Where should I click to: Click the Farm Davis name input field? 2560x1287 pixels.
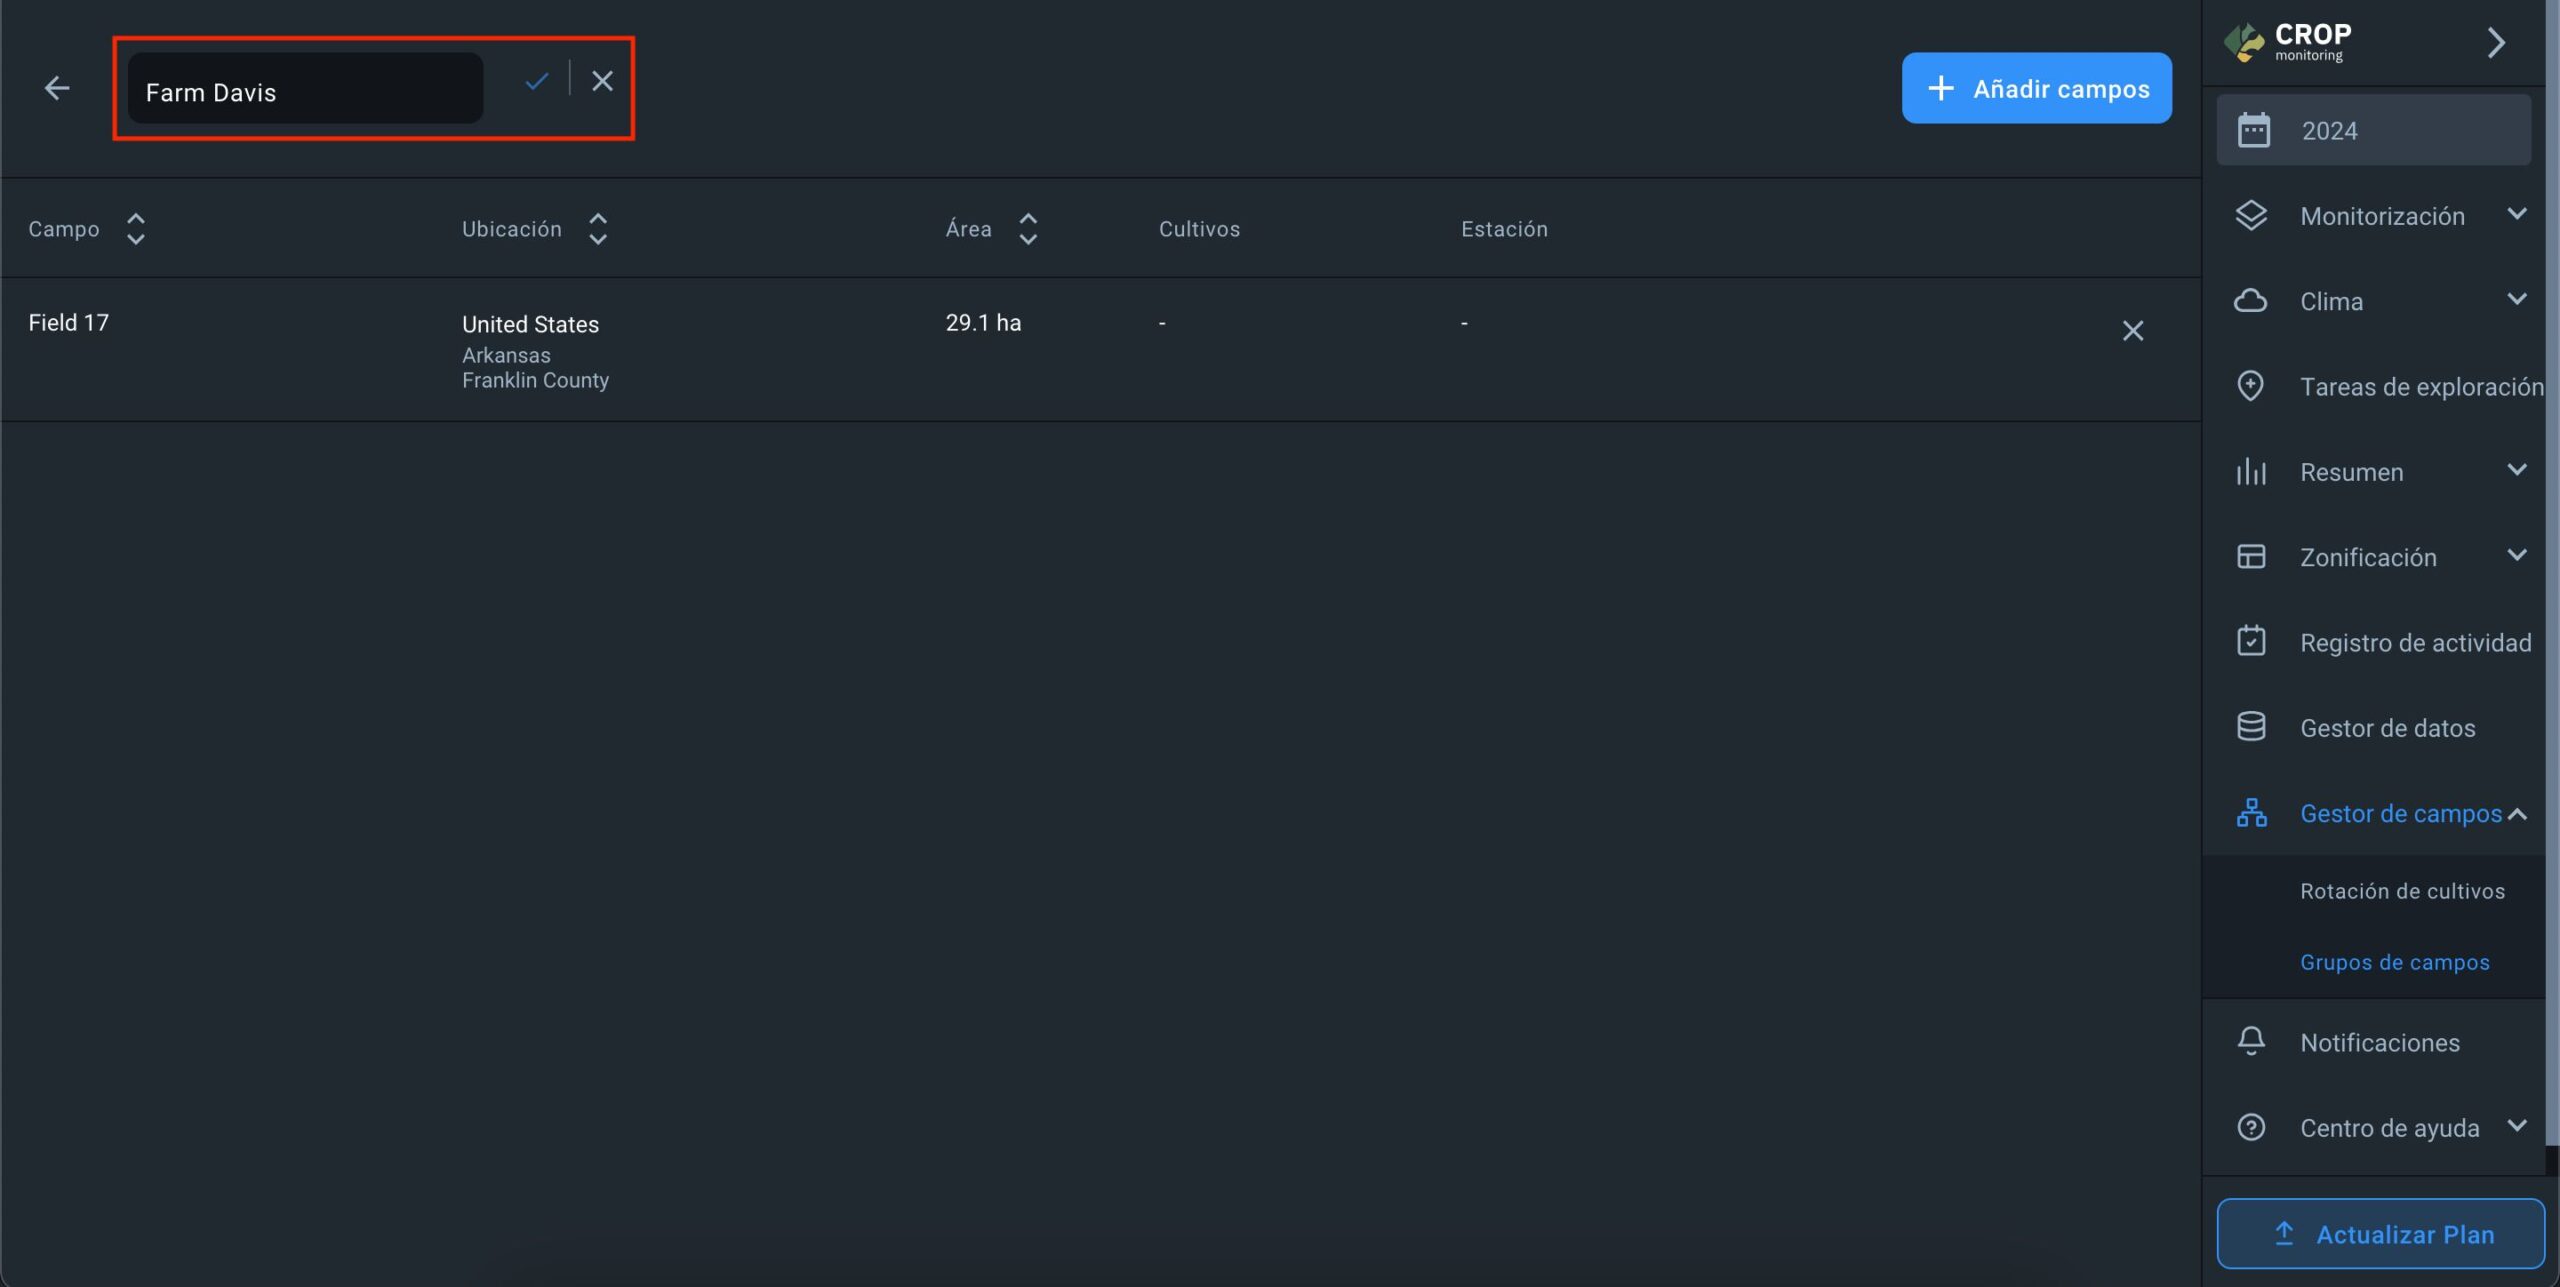(x=305, y=91)
